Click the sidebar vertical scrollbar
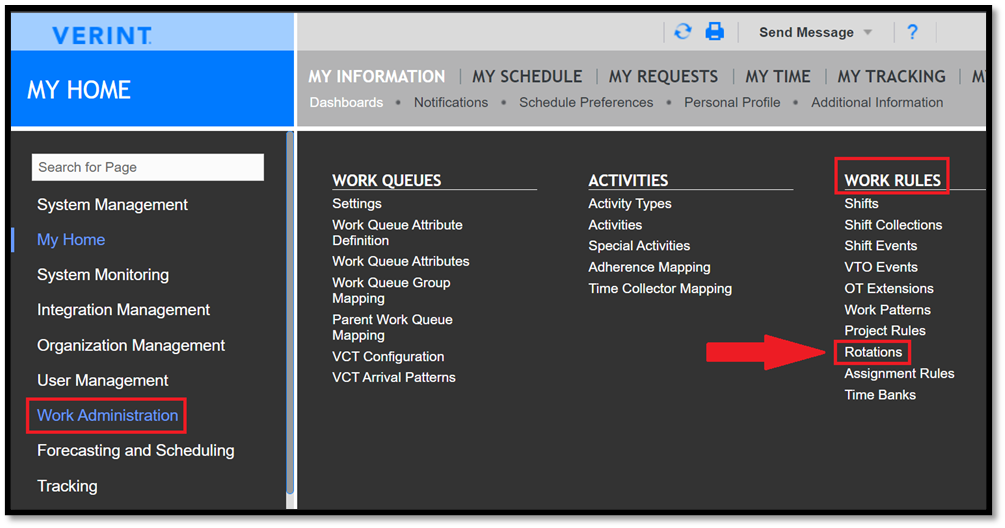The image size is (1005, 528). (x=290, y=312)
